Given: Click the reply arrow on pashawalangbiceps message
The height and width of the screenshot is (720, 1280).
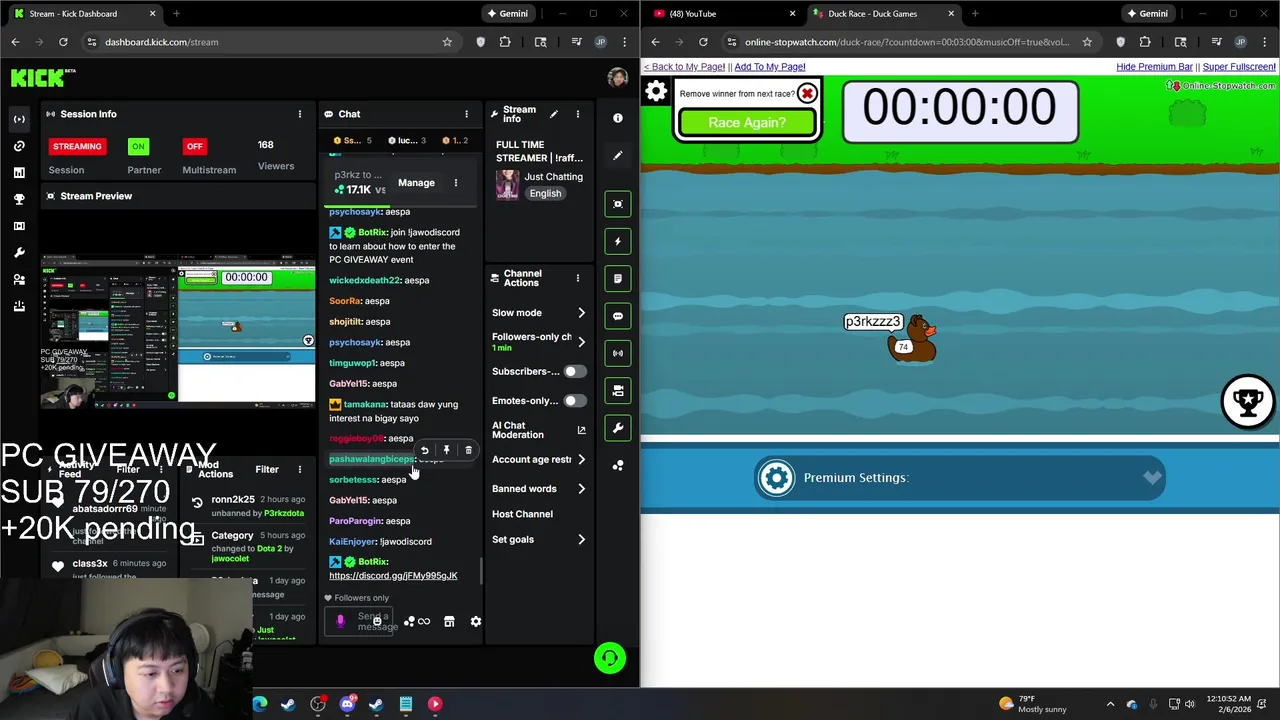Looking at the screenshot, I should 424,450.
